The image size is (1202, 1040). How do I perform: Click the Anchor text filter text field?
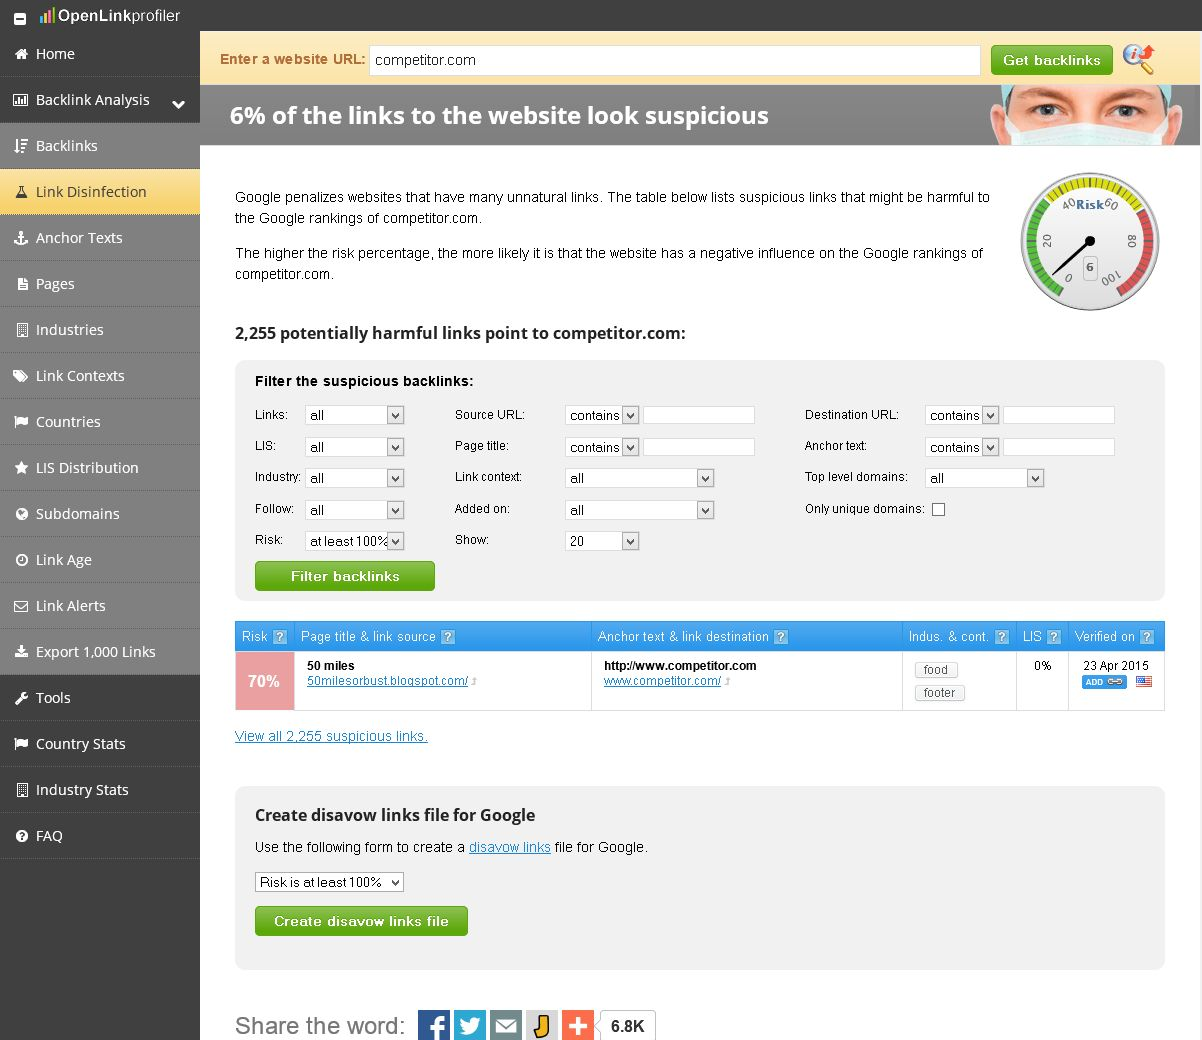pyautogui.click(x=1059, y=447)
